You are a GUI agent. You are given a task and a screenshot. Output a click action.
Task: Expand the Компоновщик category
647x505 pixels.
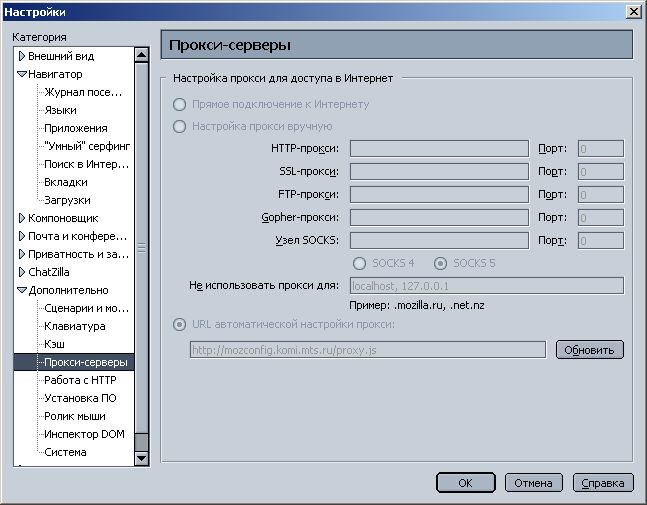21,218
